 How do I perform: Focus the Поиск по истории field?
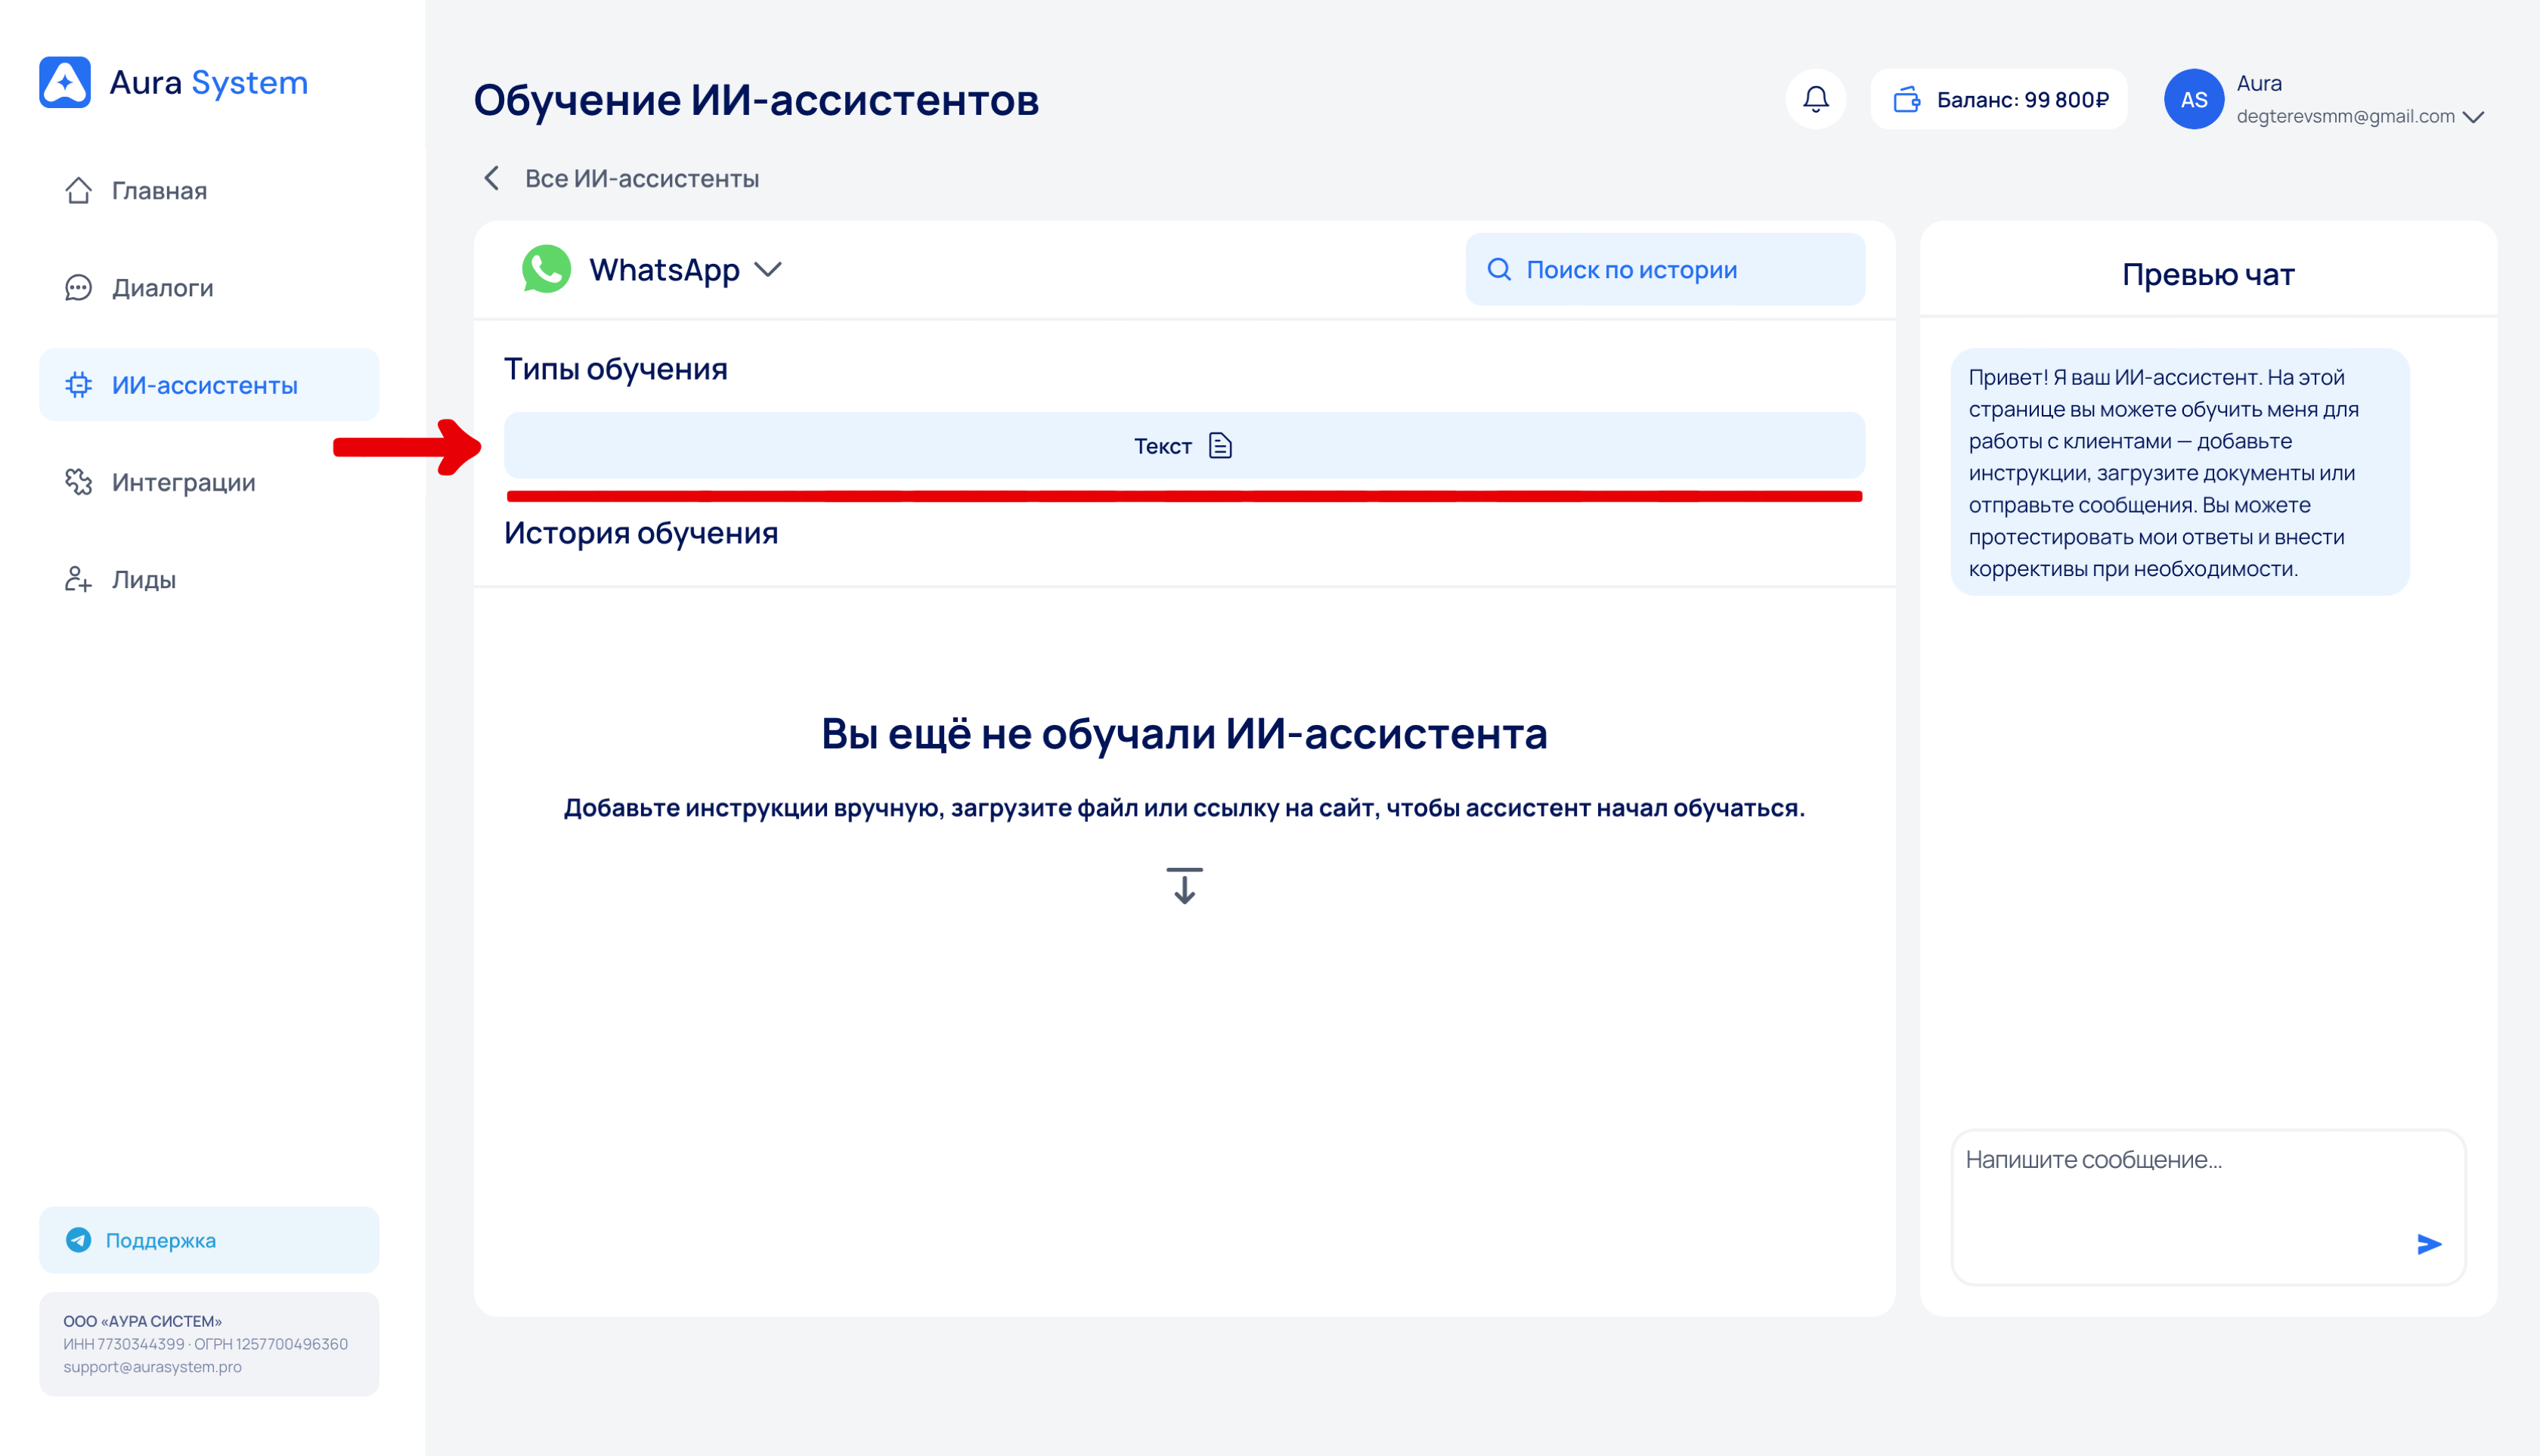click(1665, 269)
